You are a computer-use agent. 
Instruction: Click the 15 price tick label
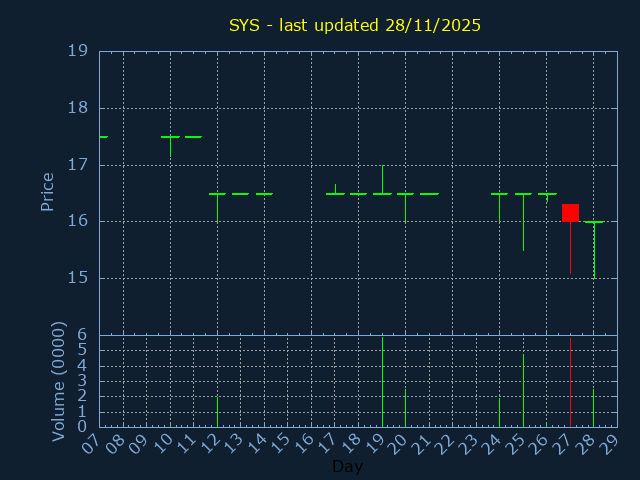(x=77, y=278)
